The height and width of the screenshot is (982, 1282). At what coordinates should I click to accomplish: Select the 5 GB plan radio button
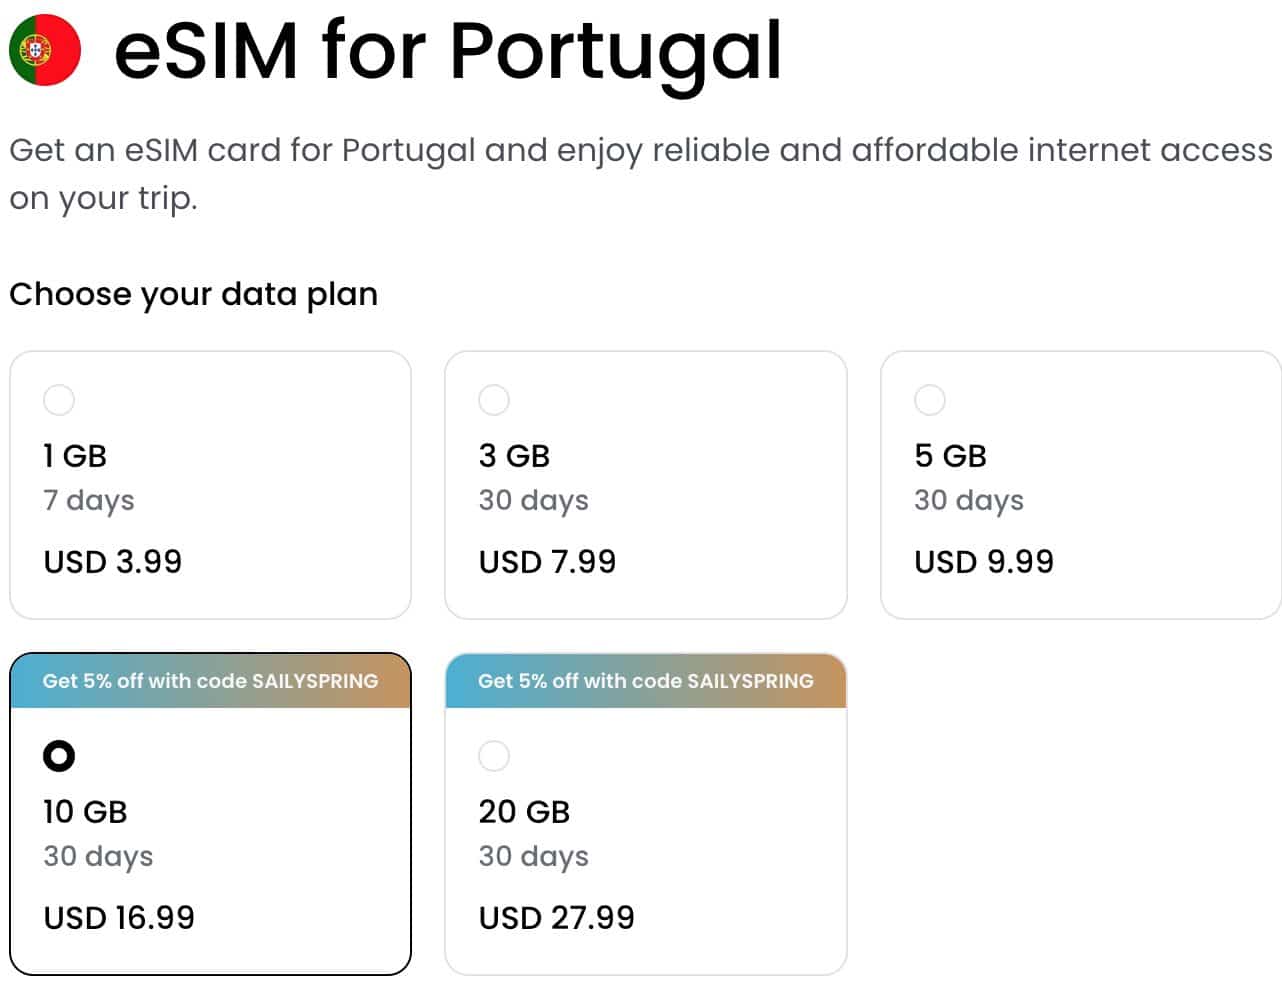tap(930, 400)
